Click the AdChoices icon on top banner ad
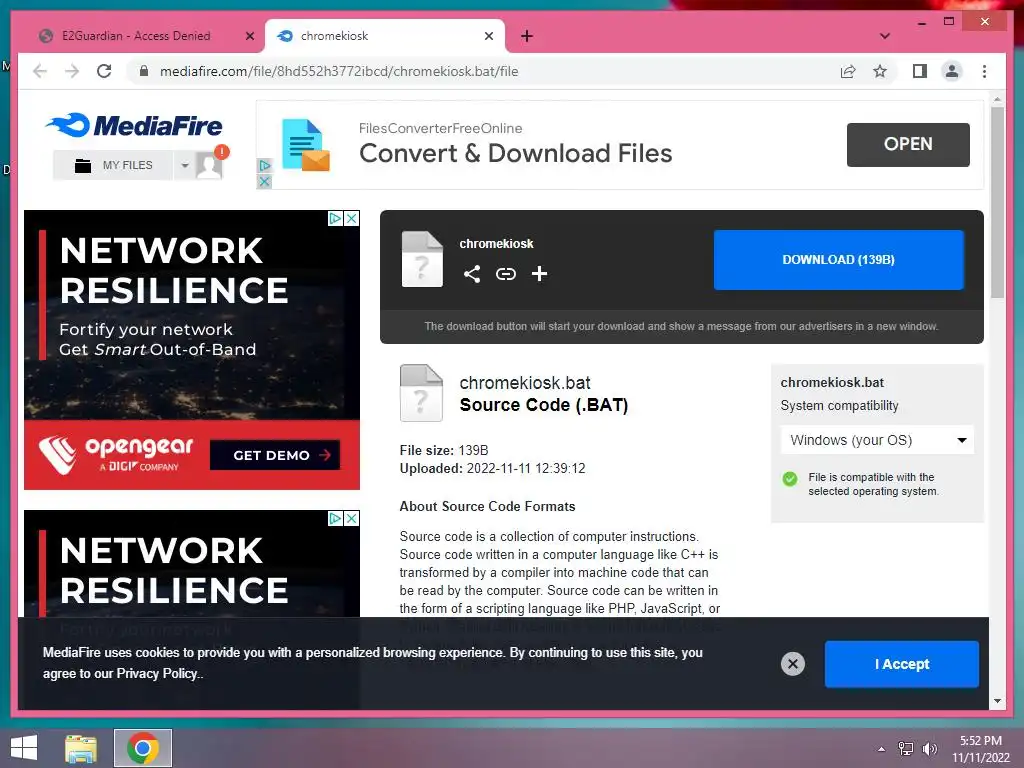This screenshot has height=768, width=1024. coord(264,165)
